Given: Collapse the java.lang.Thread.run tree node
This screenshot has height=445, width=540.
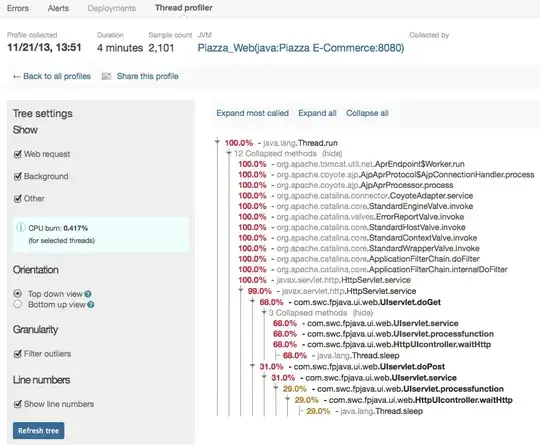Looking at the screenshot, I should tap(217, 141).
